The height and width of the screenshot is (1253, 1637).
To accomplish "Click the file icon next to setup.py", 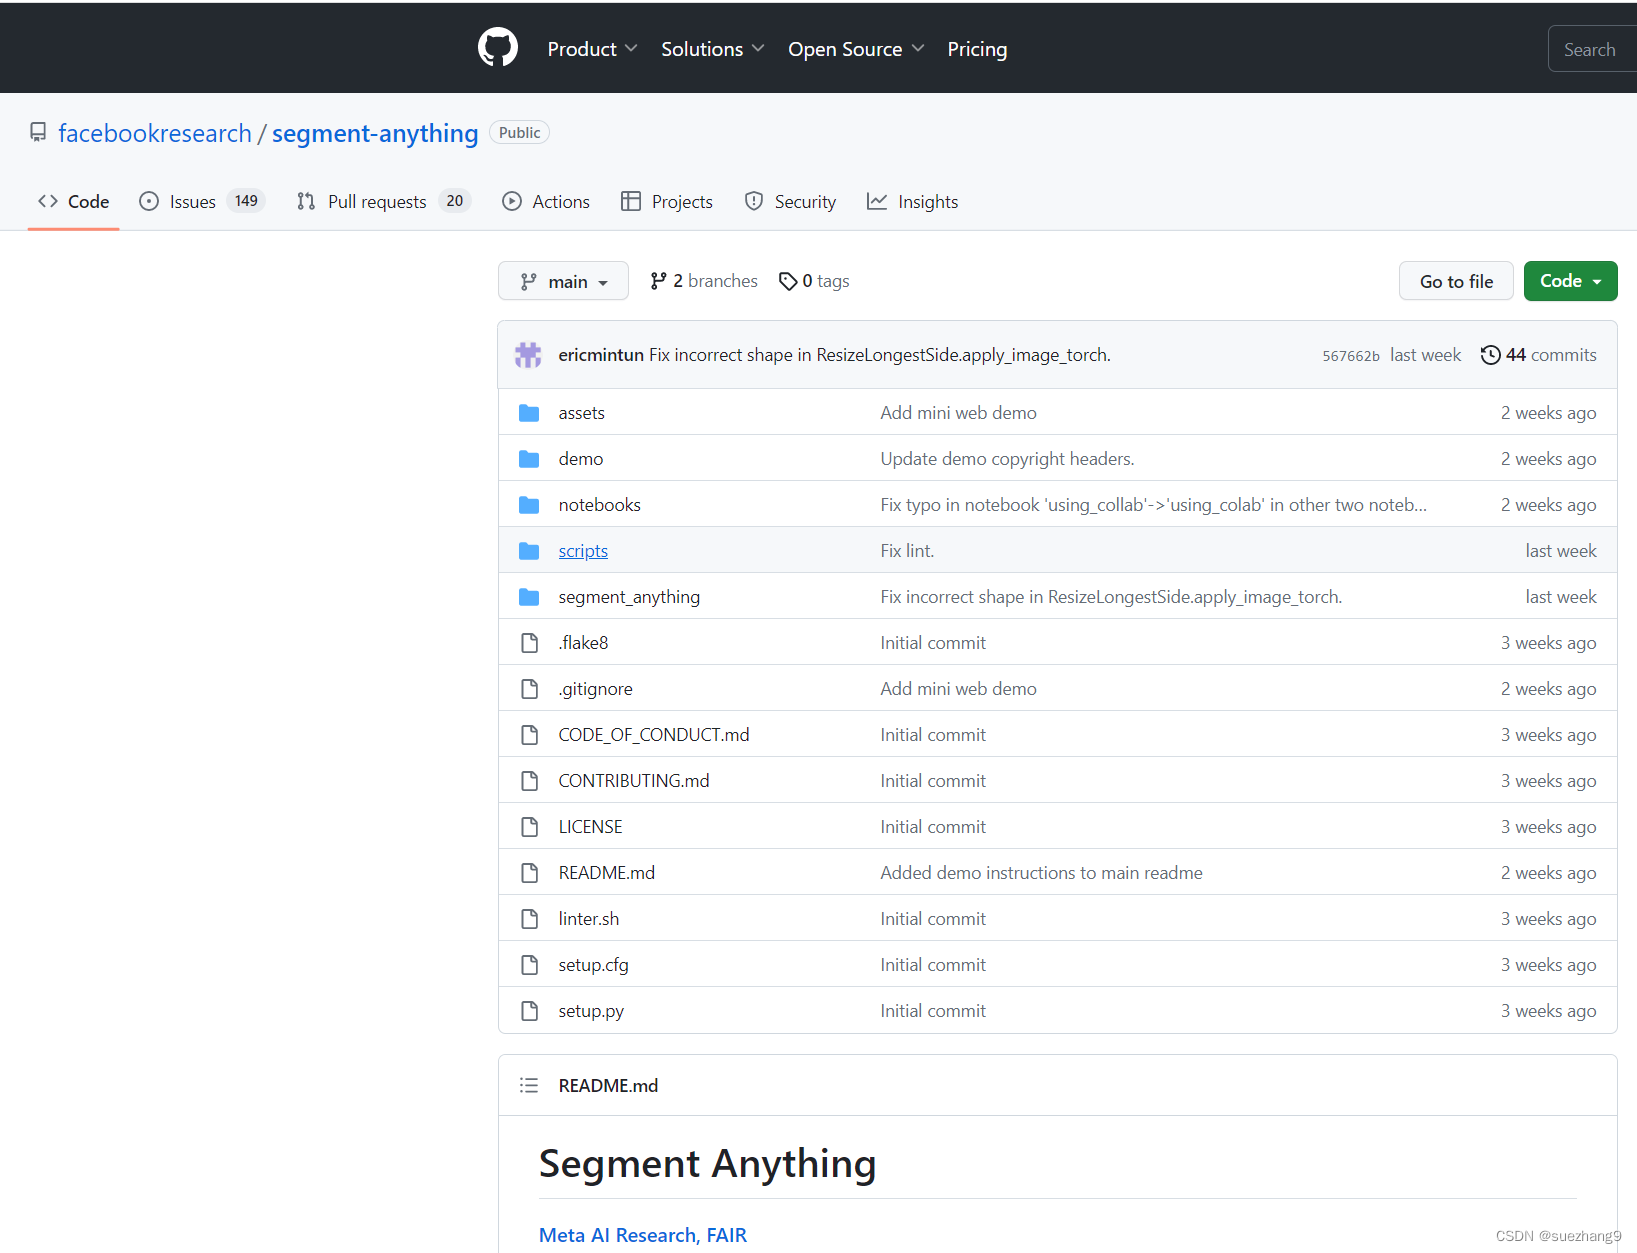I will point(530,1011).
